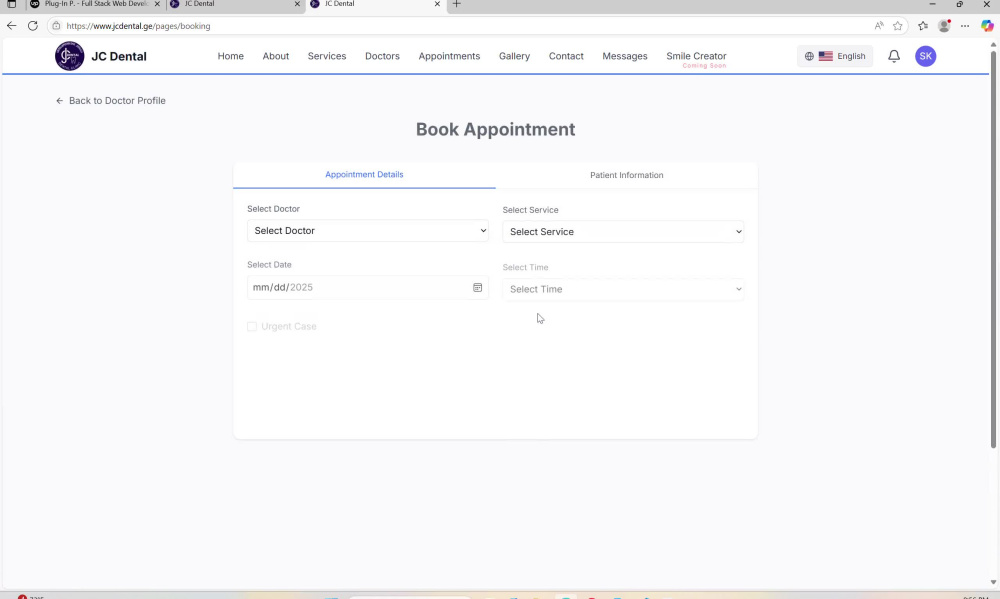The image size is (1000, 599).
Task: Click the JC Dental logo icon
Action: [70, 56]
